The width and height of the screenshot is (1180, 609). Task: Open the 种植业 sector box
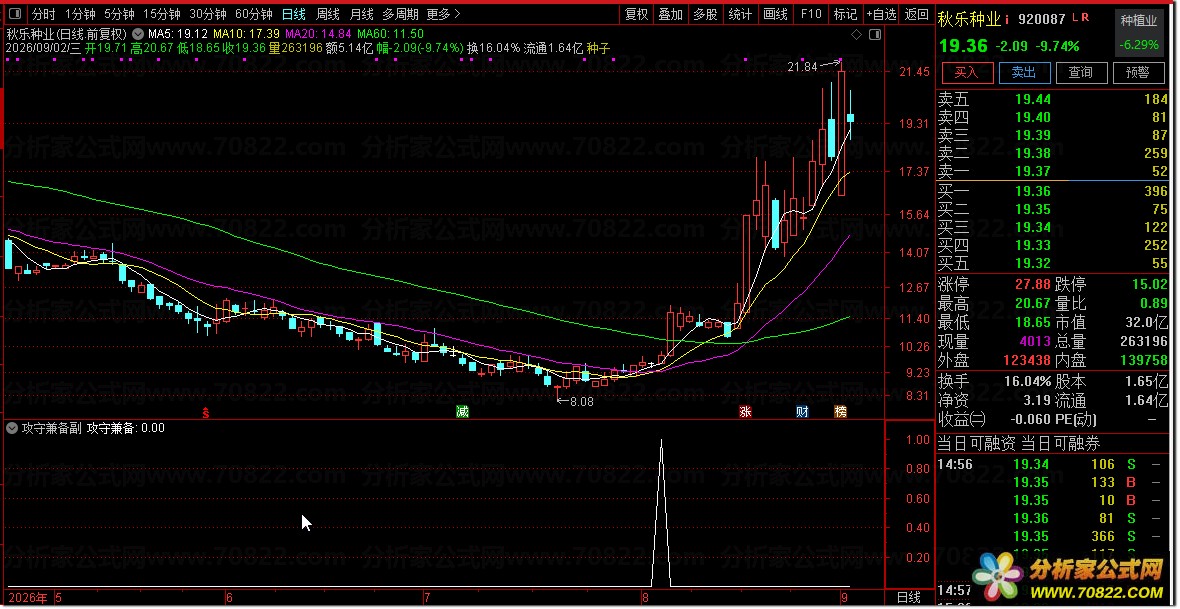1139,32
